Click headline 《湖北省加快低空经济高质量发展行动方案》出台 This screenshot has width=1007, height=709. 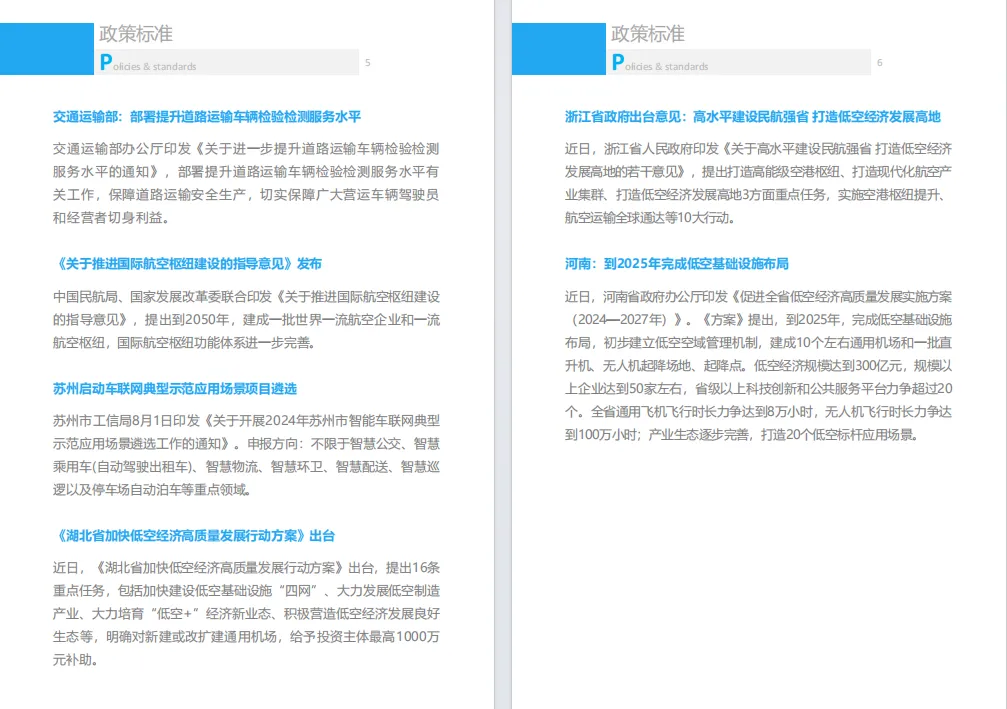click(194, 536)
